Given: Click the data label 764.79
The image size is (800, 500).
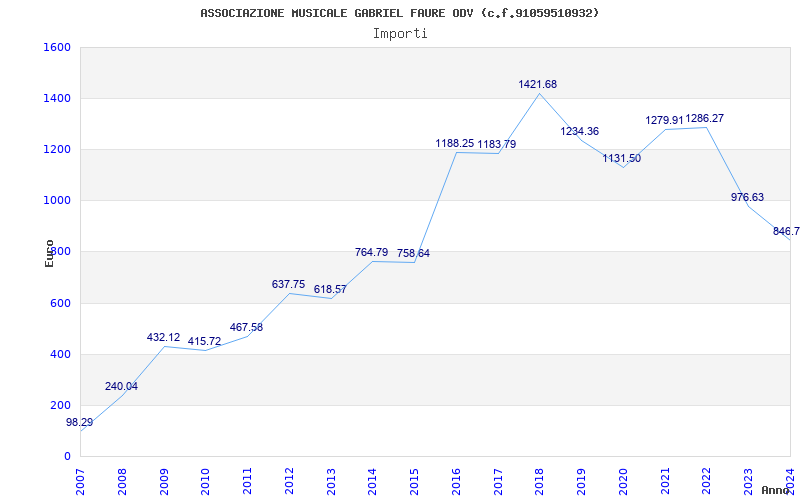Looking at the screenshot, I should pos(371,252).
